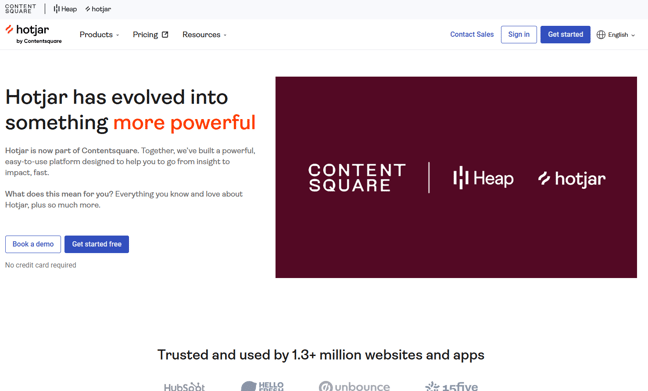Click the Get started button in header
Viewport: 648px width, 391px height.
pyautogui.click(x=565, y=34)
